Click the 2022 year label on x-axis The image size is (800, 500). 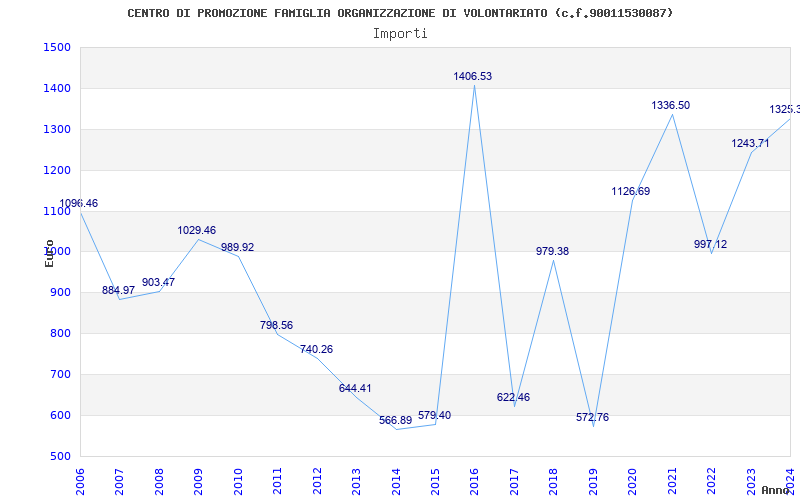[712, 482]
